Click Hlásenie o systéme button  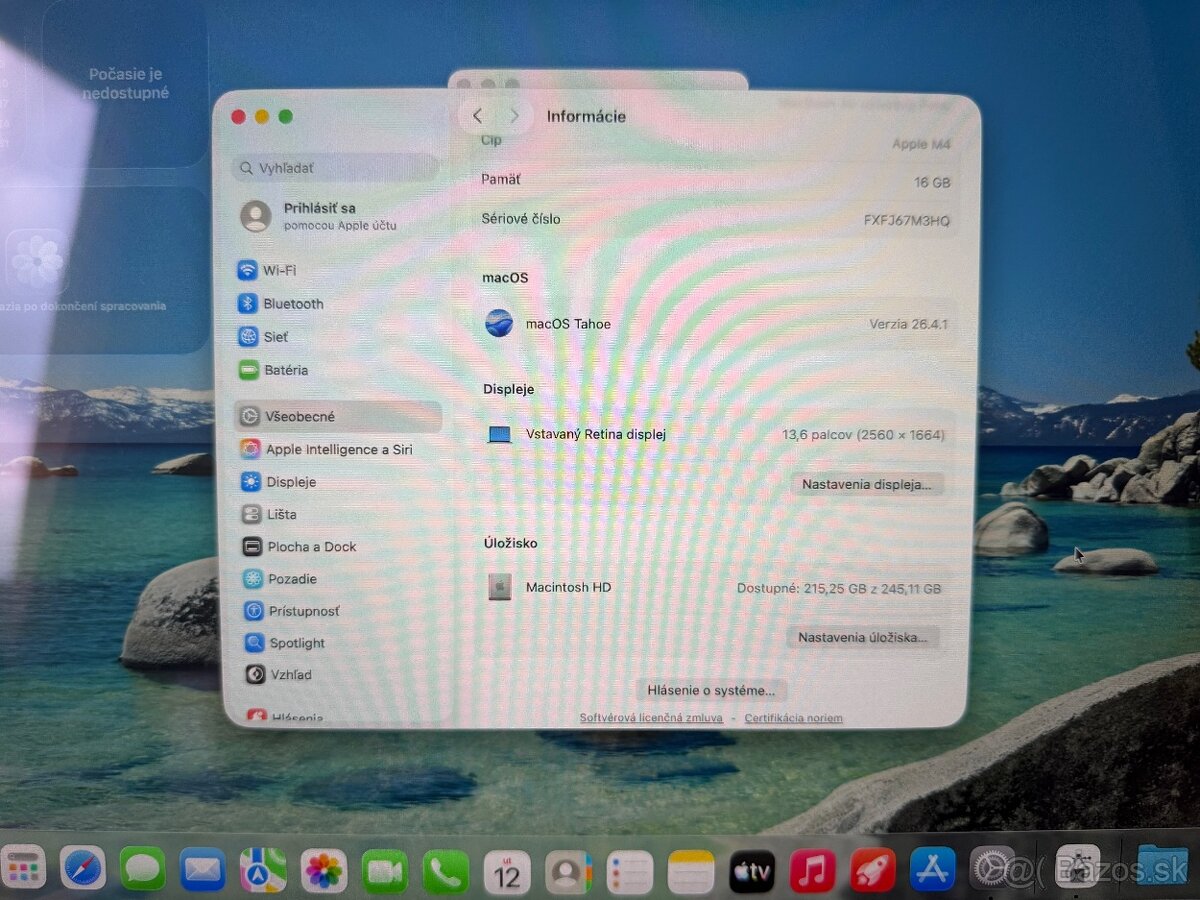[711, 690]
